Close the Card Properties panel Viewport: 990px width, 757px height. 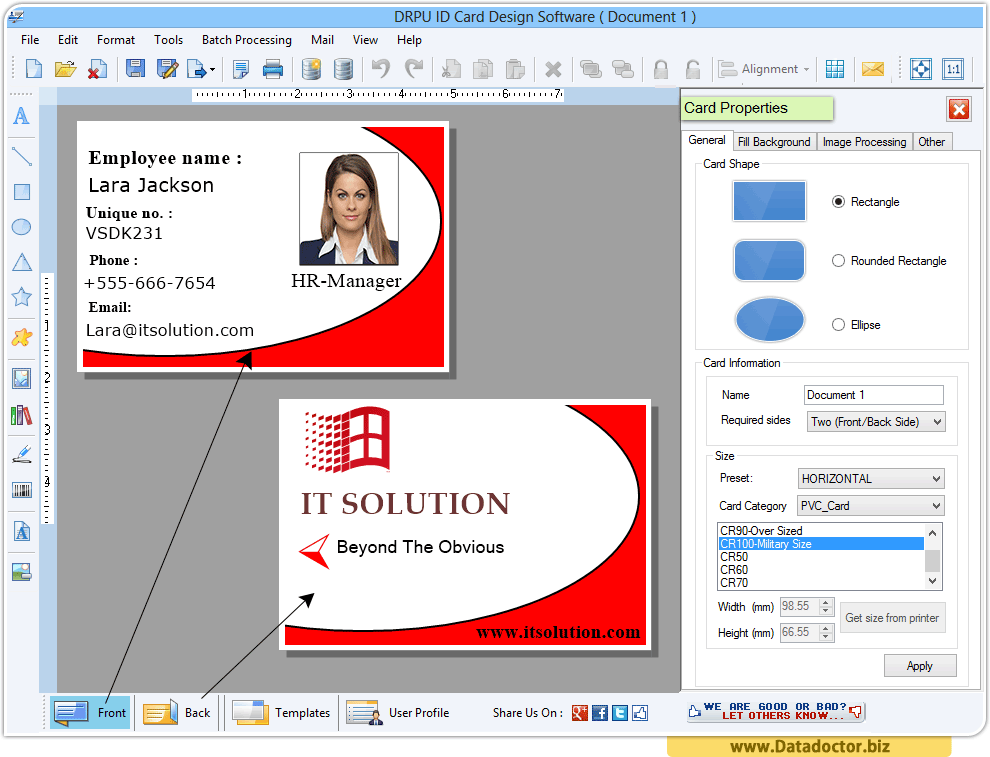tap(959, 109)
